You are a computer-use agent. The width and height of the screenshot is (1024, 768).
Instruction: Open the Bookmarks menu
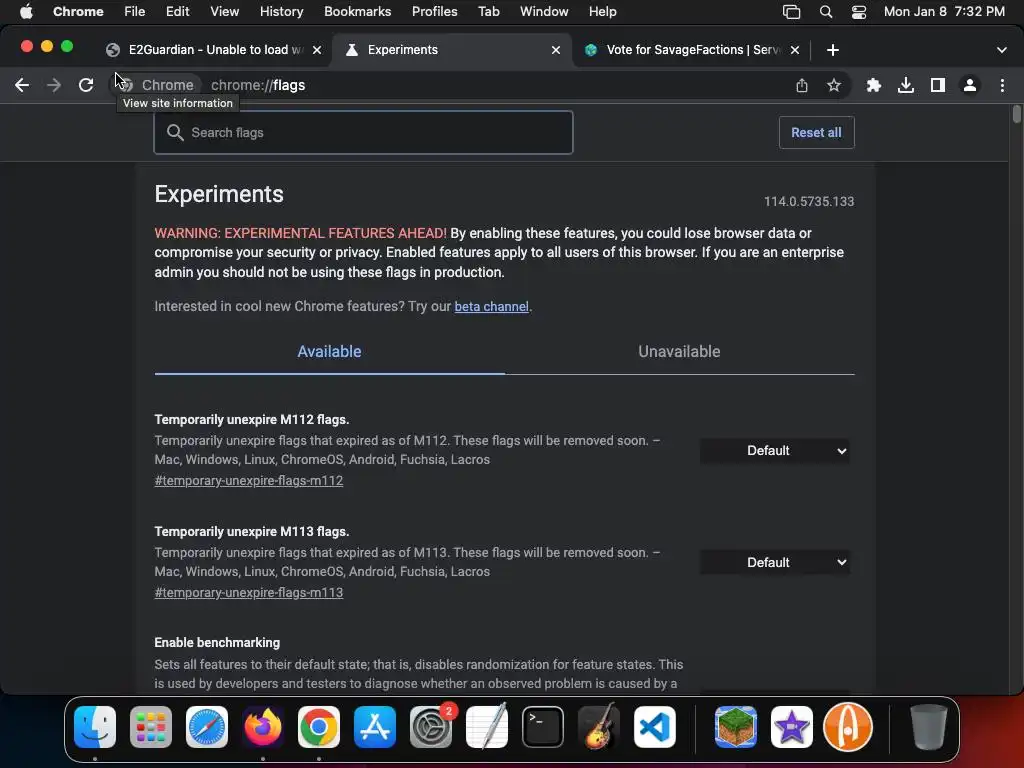(x=357, y=12)
